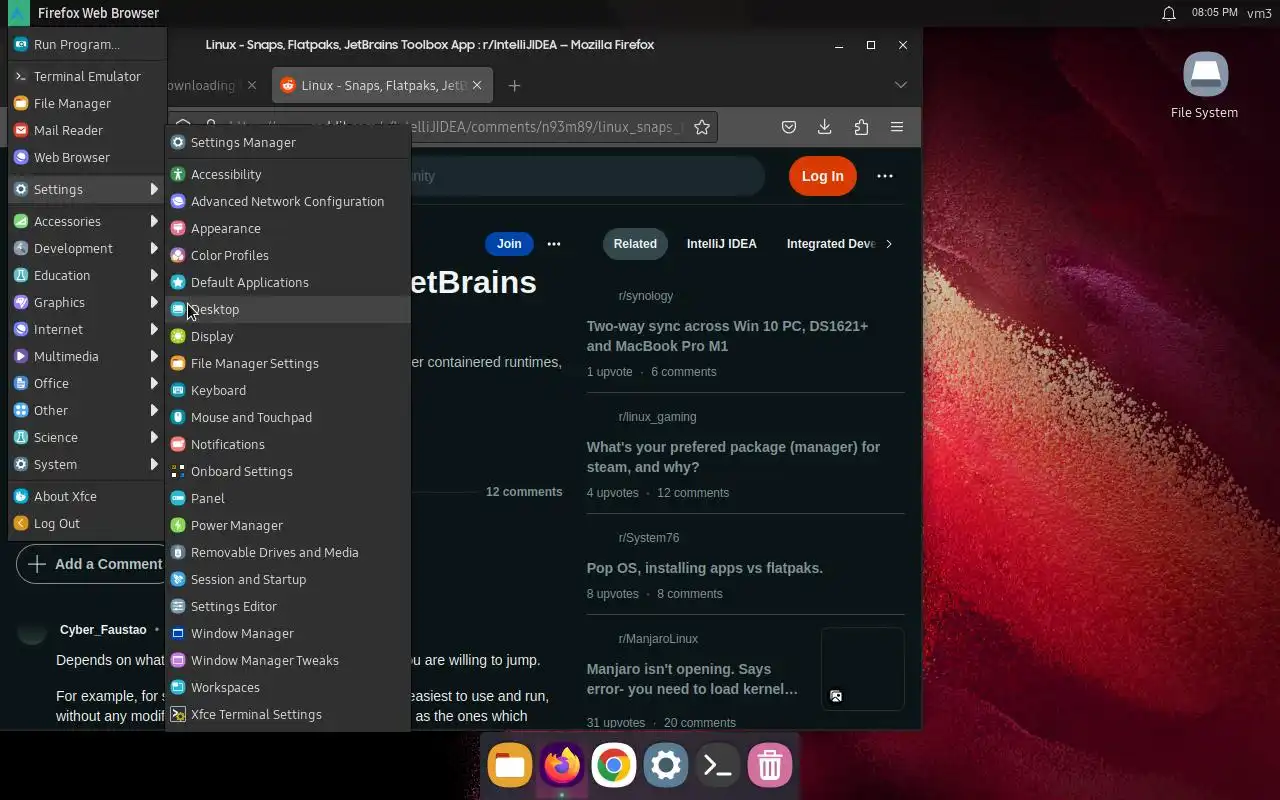Open Display settings entry

click(x=288, y=336)
